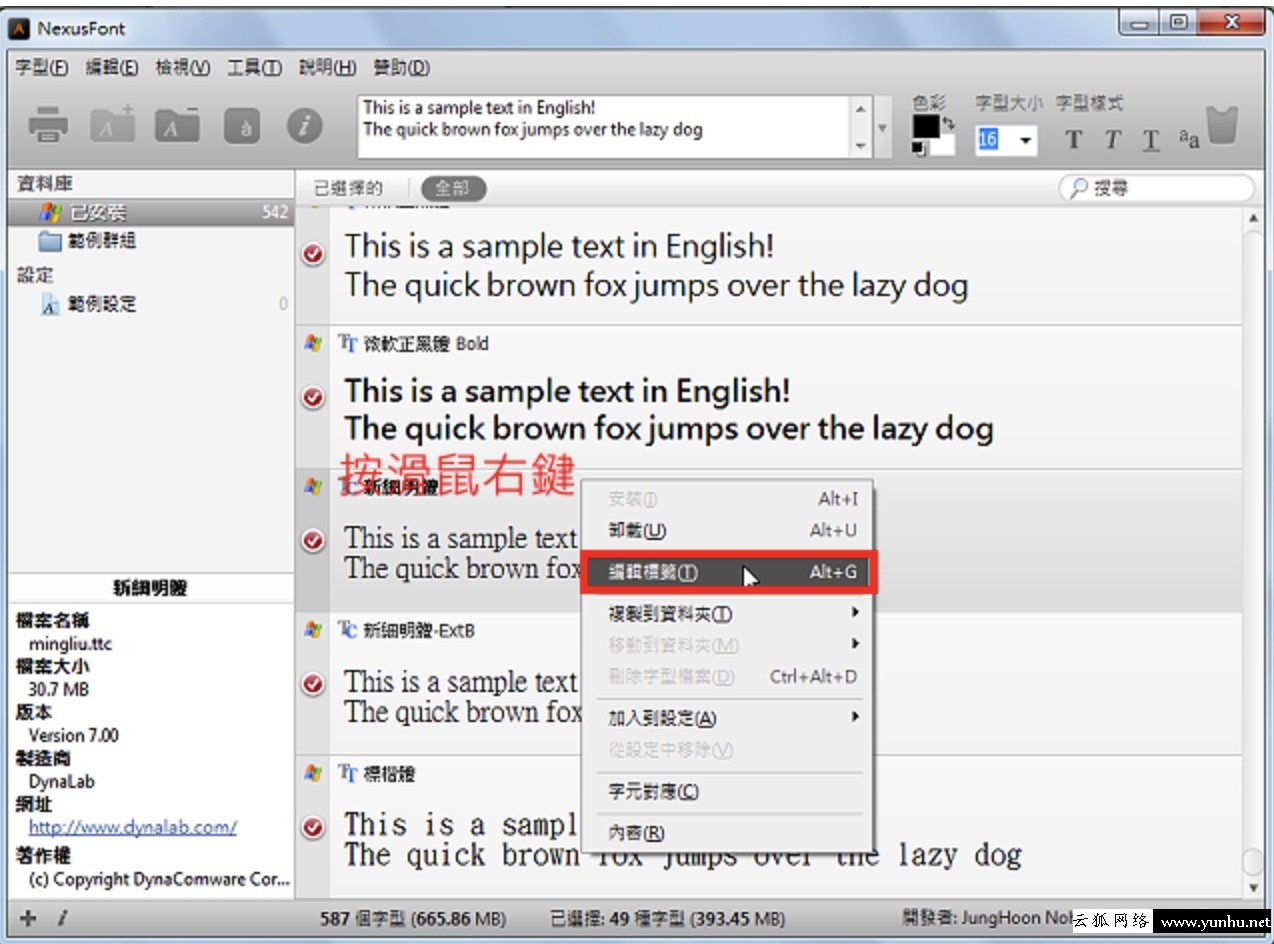This screenshot has width=1274, height=944.
Task: Click the Windows flag icon on the 標楷體 row
Action: [313, 773]
